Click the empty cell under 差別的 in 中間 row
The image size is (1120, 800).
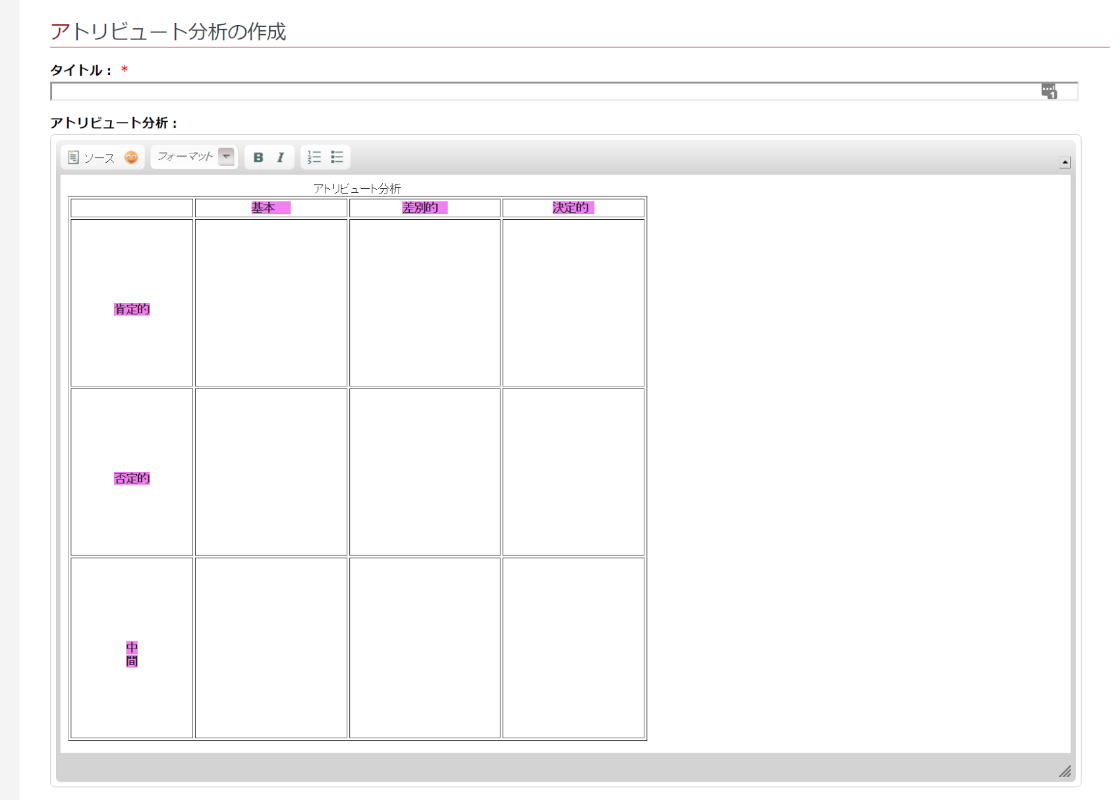pos(424,648)
